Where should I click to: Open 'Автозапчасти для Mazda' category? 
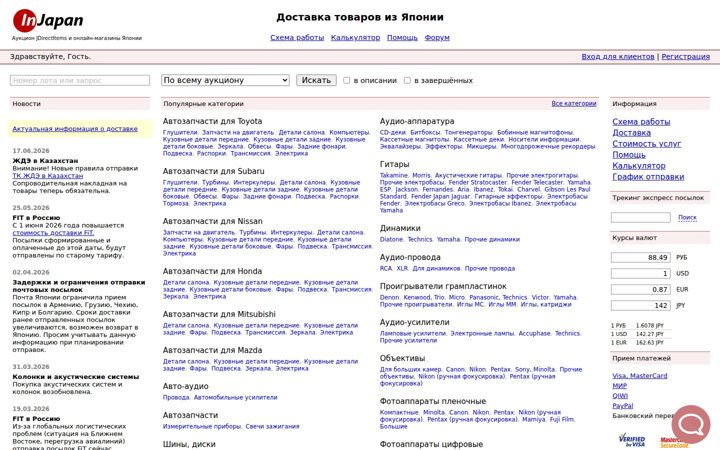[212, 350]
